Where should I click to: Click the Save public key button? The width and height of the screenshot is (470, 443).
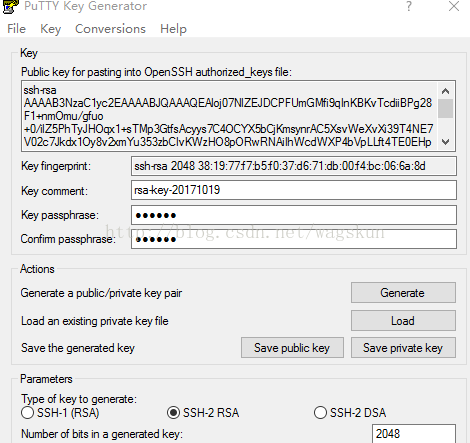[292, 348]
